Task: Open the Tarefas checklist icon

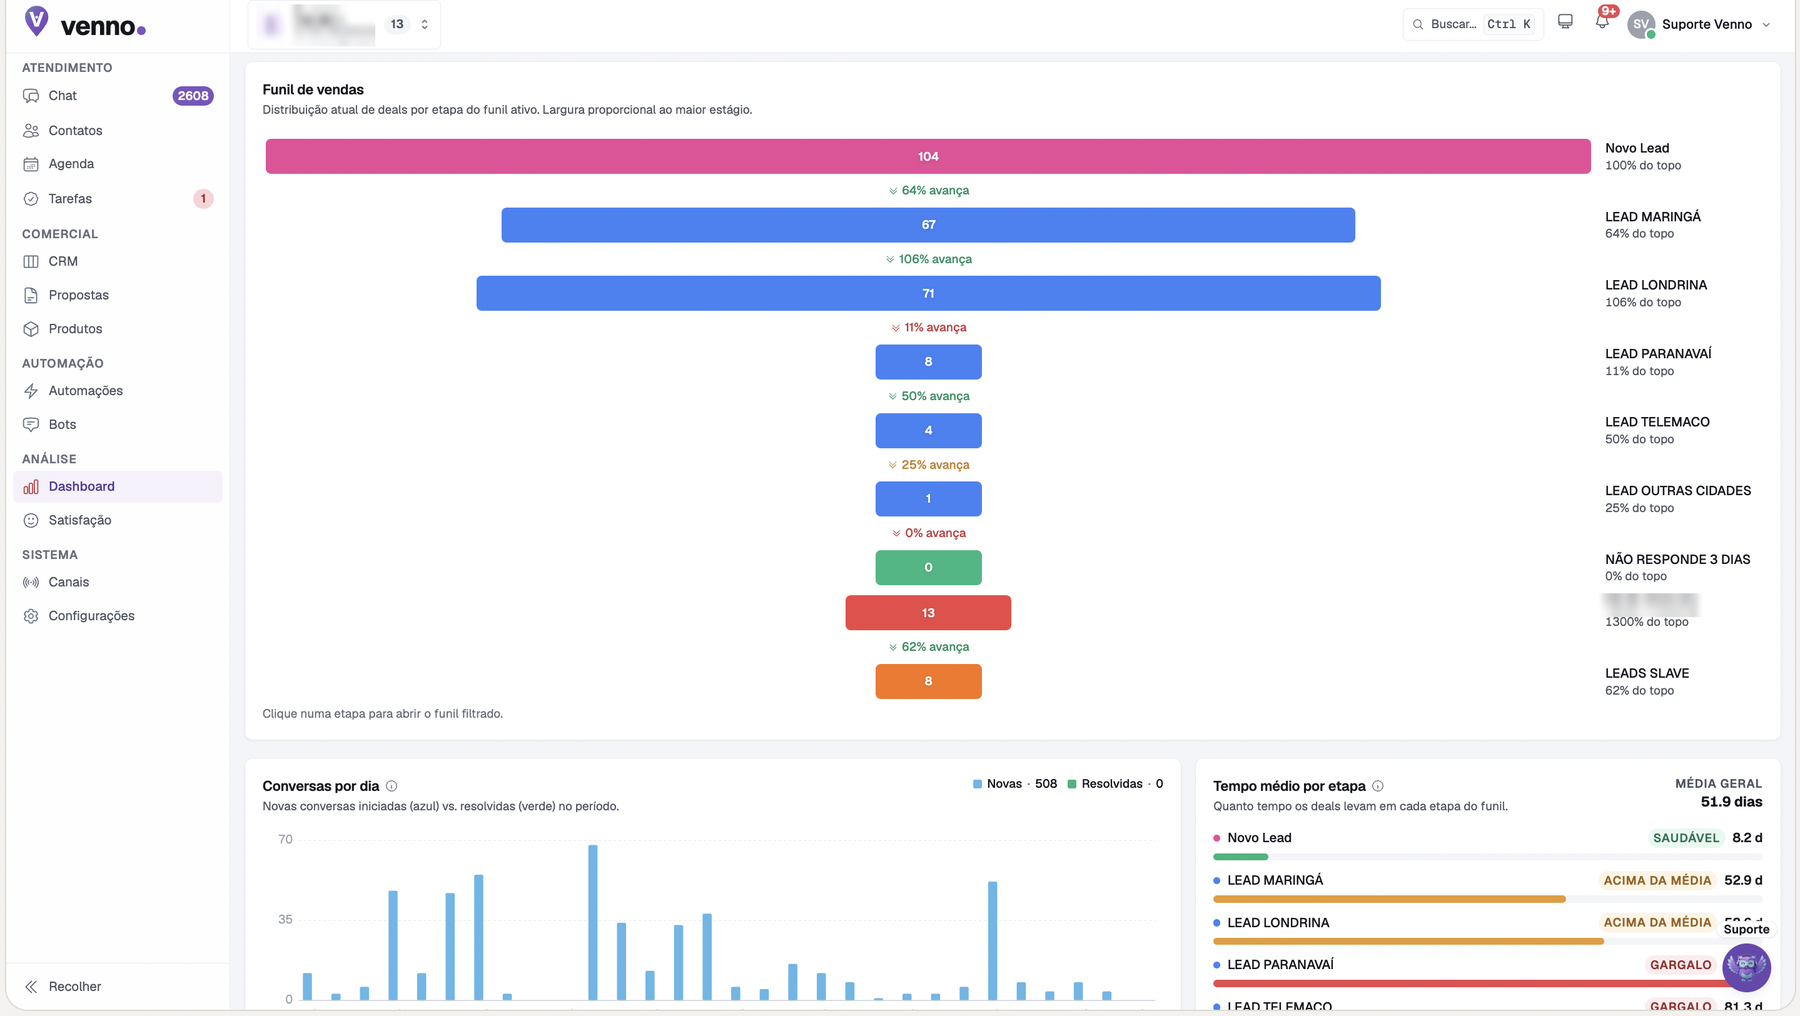Action: tap(31, 199)
